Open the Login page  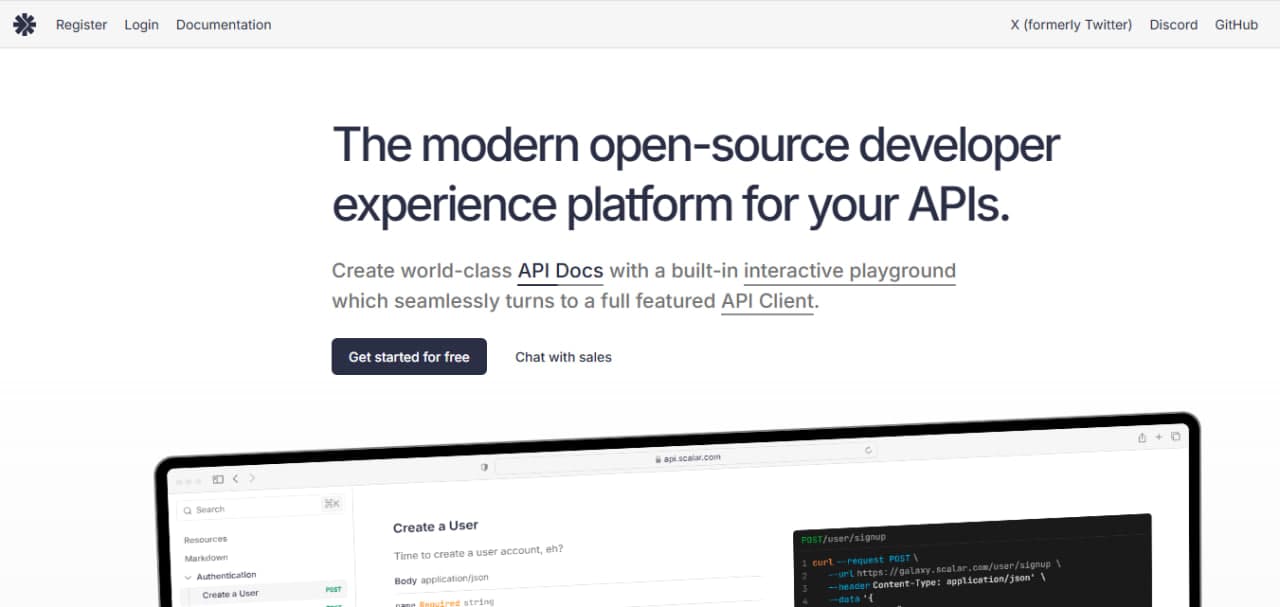pos(141,25)
